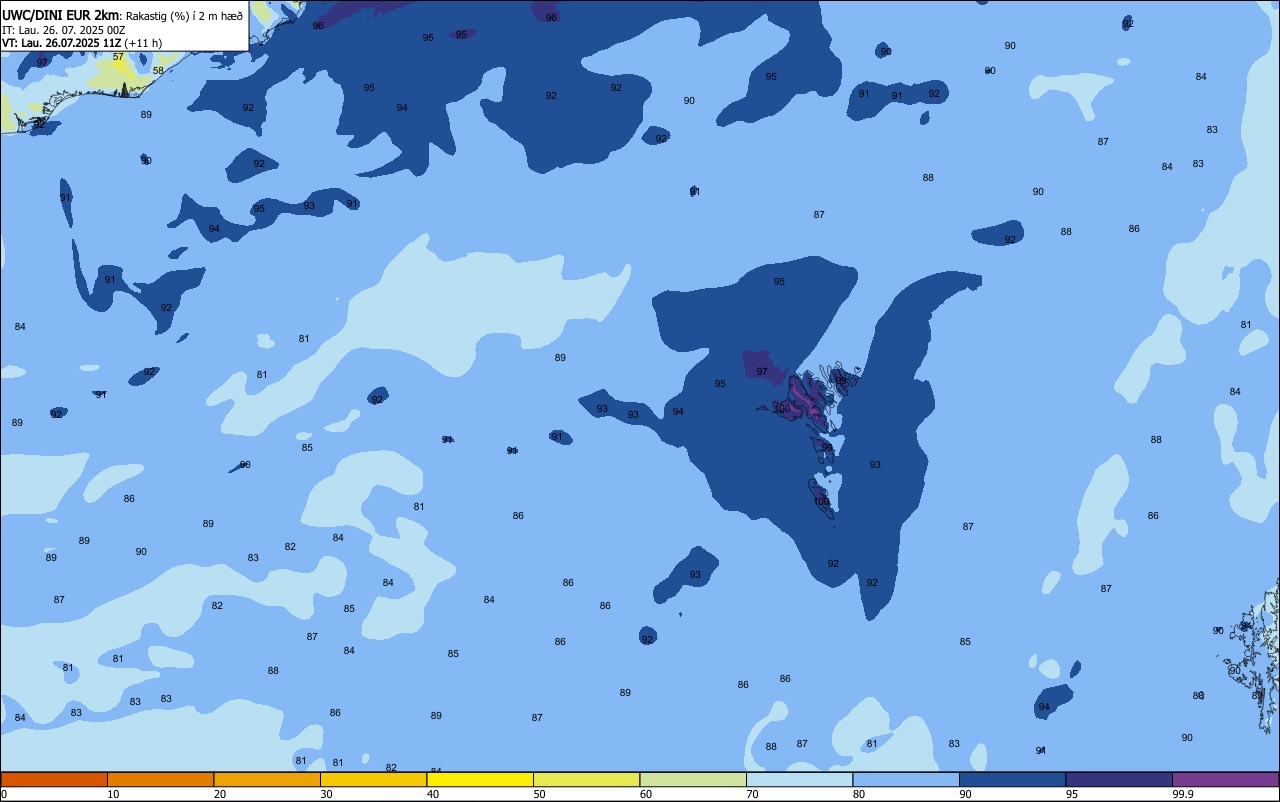Click the '50' legend scale label
This screenshot has width=1280, height=802.
[x=539, y=794]
